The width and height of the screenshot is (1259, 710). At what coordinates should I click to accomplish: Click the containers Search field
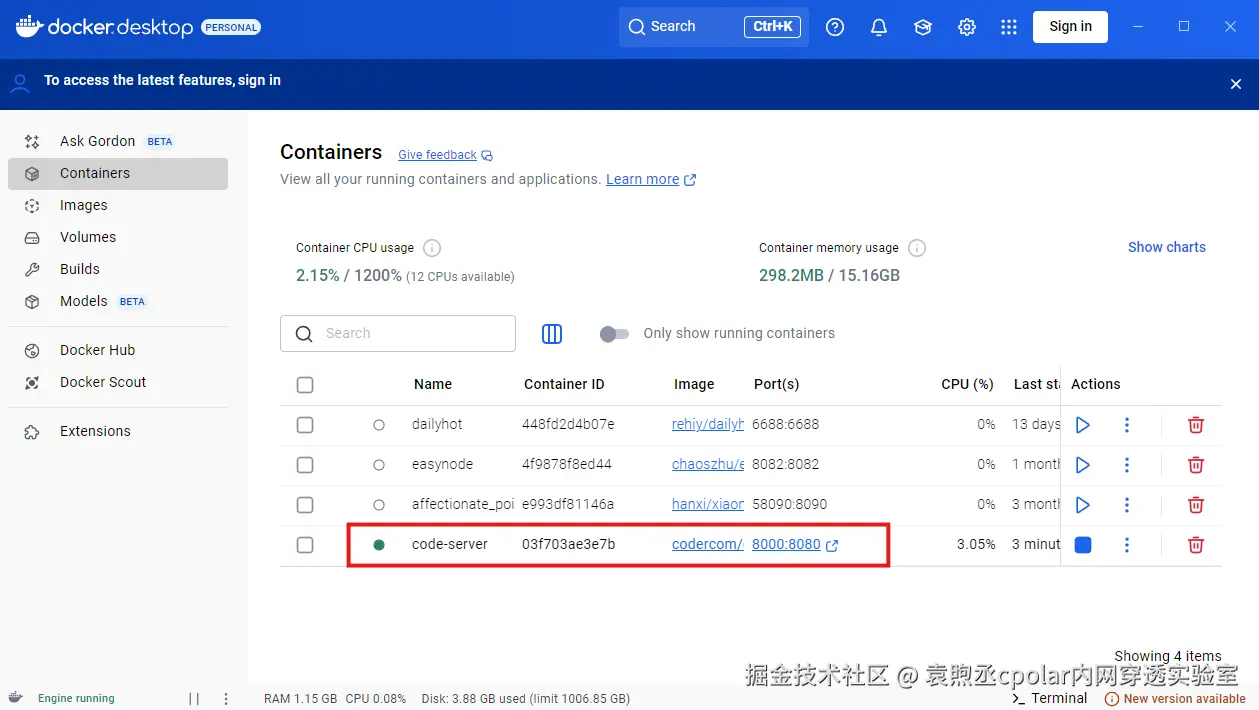tap(398, 334)
